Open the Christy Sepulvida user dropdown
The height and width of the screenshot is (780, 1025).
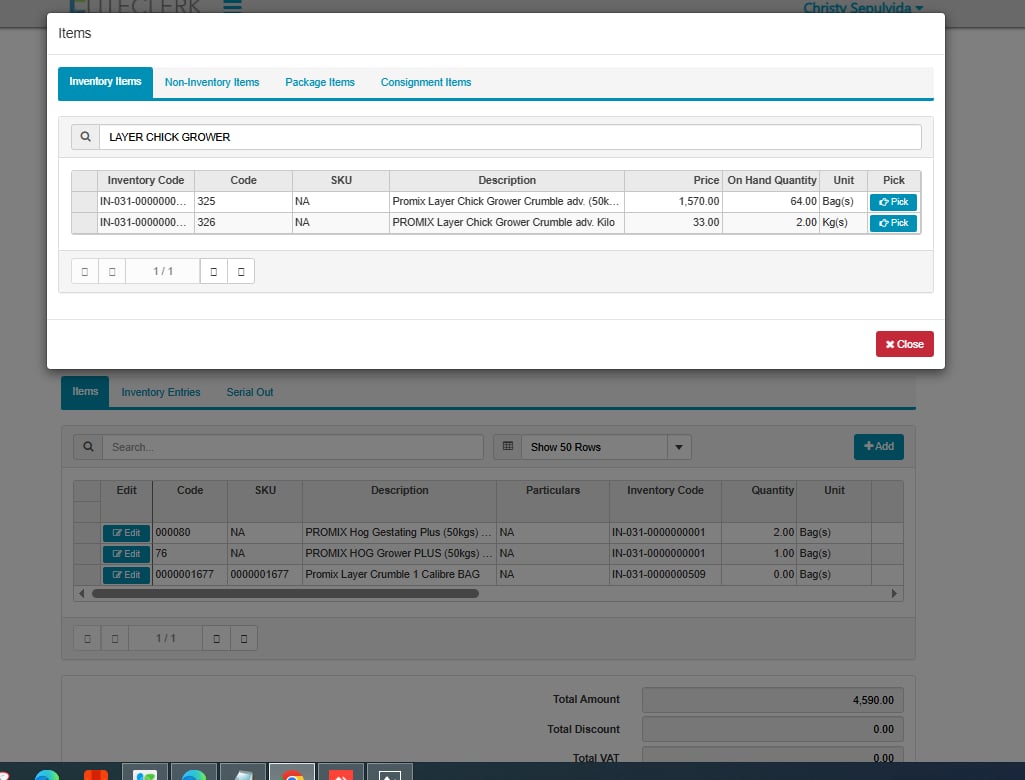(863, 8)
